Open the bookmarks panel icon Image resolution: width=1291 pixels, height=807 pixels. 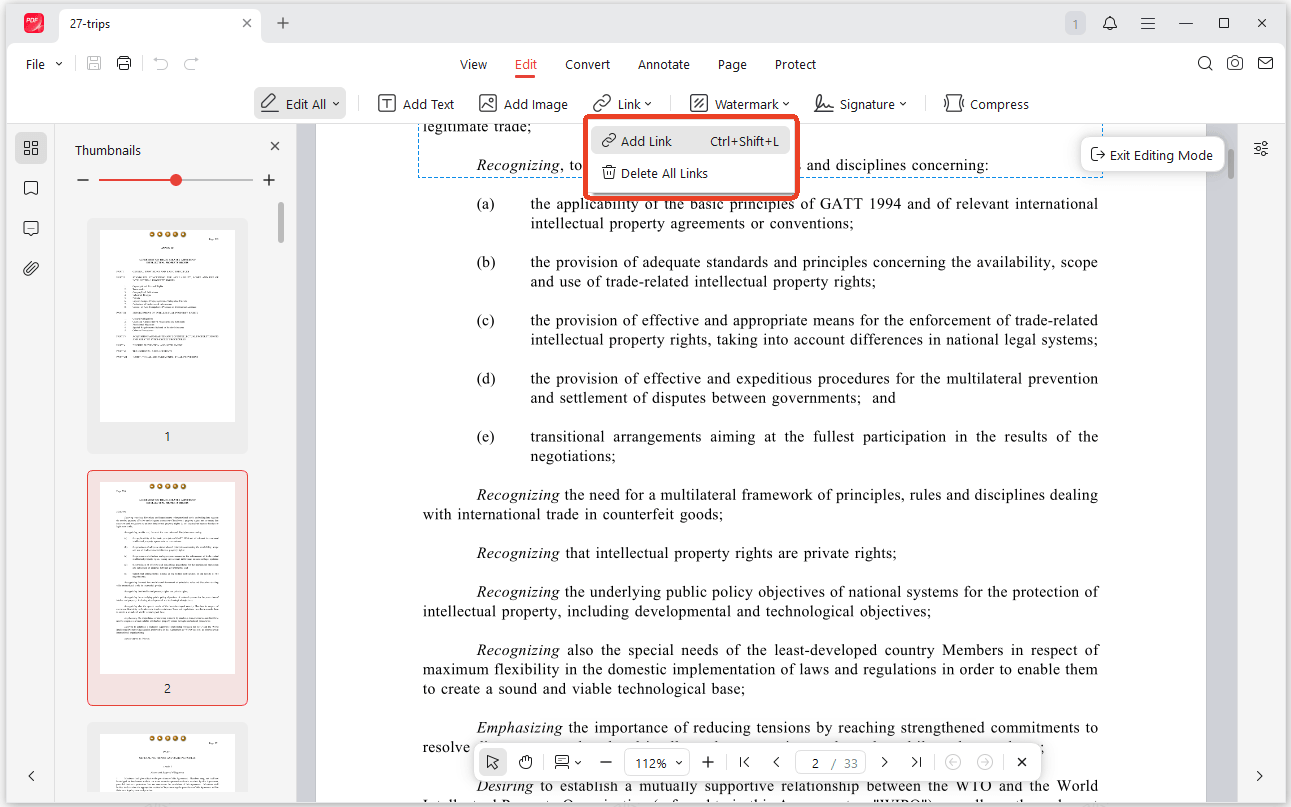31,188
